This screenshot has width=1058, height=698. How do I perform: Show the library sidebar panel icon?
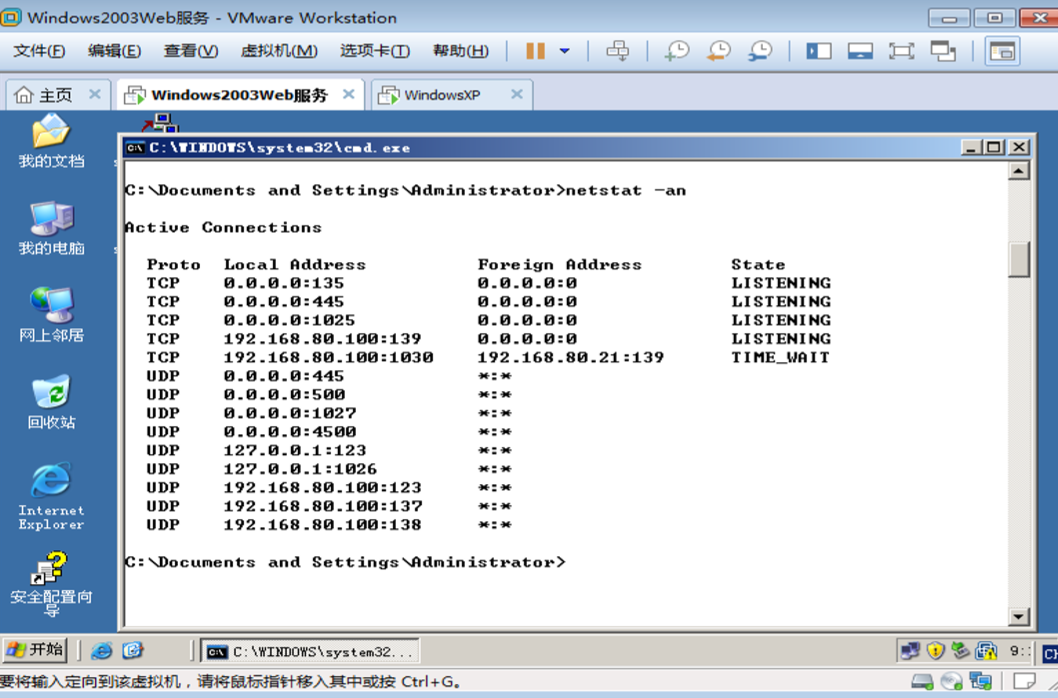(818, 51)
